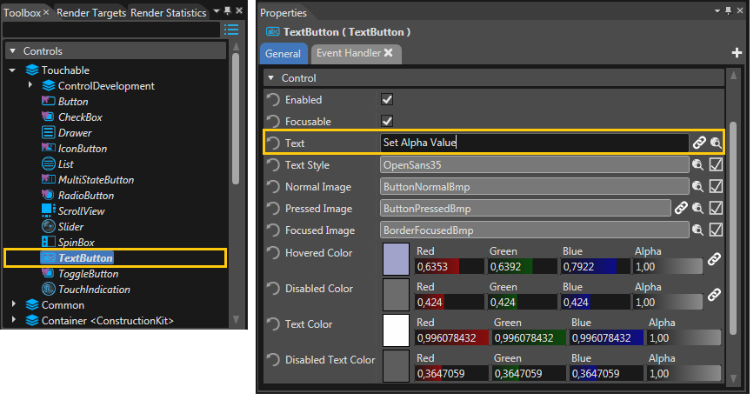This screenshot has width=751, height=396.
Task: Select the SpinBox control icon
Action: tap(48, 242)
